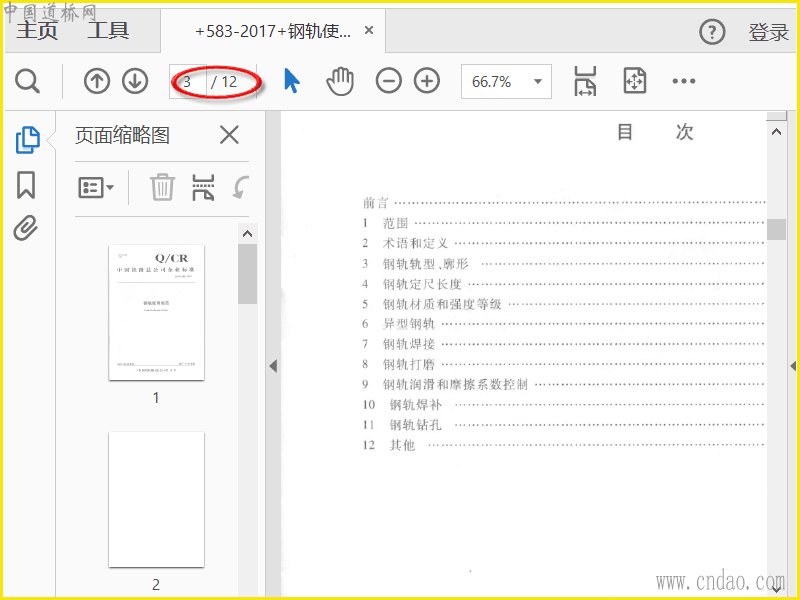Click the fit full page icon
800x600 pixels.
(x=635, y=81)
